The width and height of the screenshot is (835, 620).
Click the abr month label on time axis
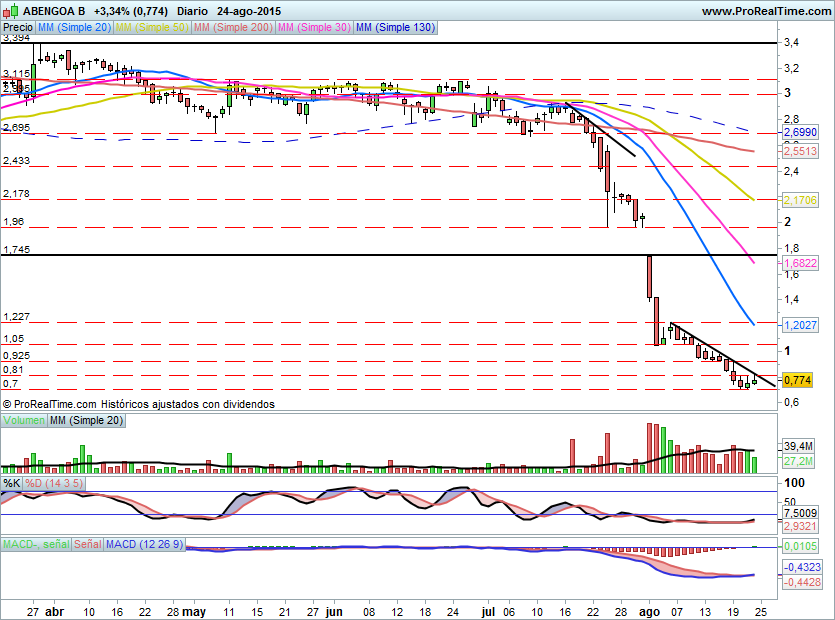55,611
